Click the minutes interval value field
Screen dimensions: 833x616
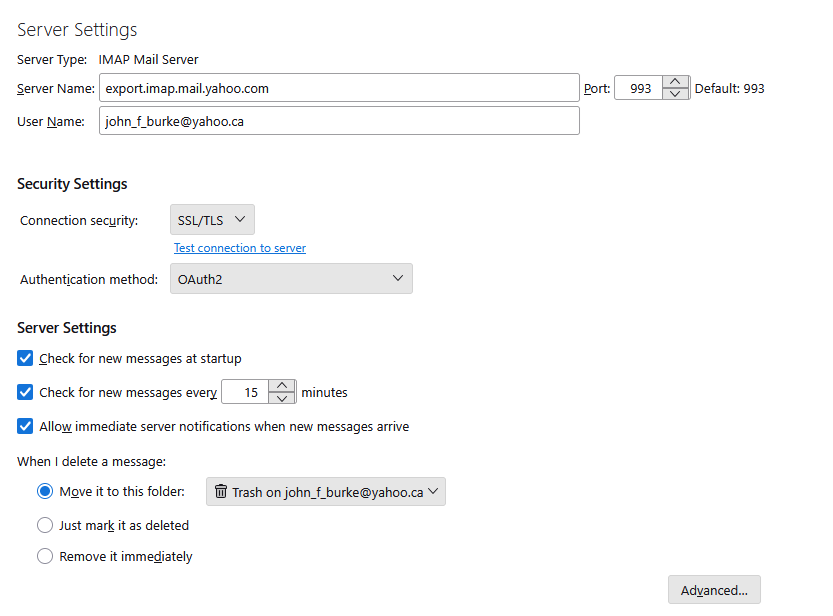pos(248,392)
